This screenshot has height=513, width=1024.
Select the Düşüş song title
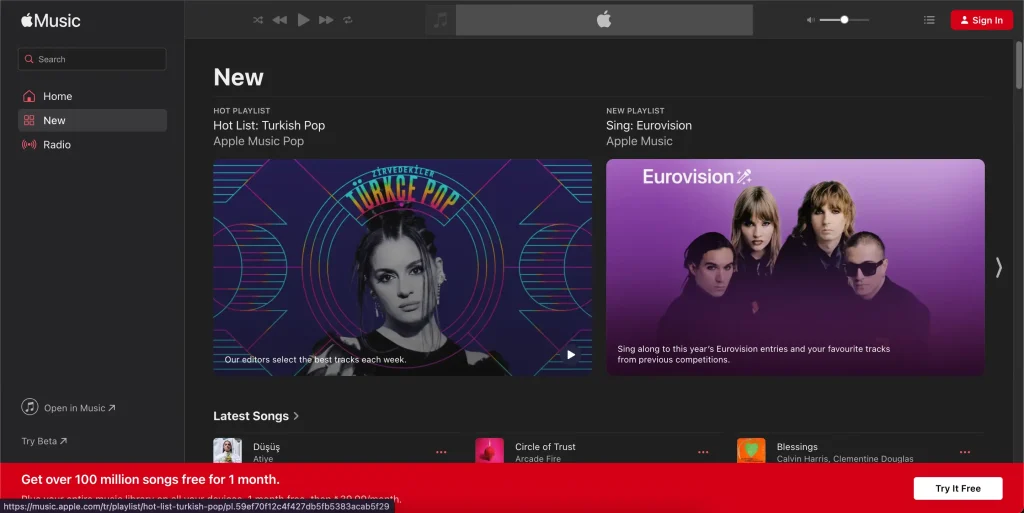pyautogui.click(x=266, y=446)
